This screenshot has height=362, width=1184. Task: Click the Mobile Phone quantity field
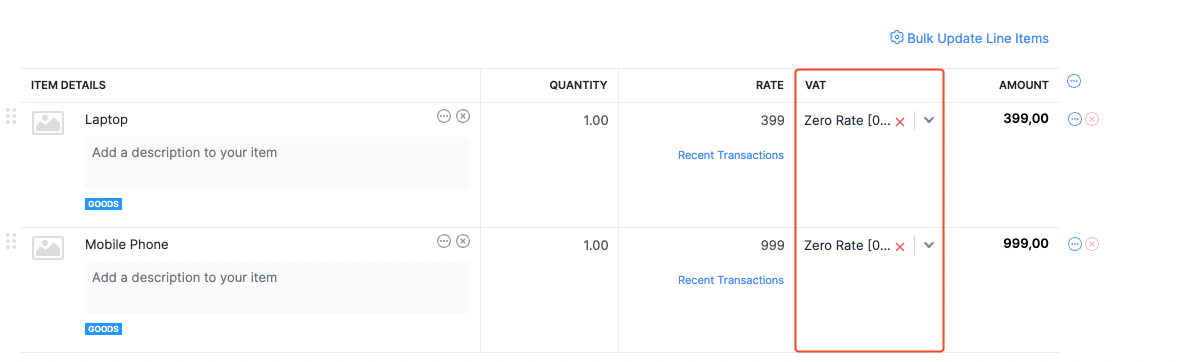pyautogui.click(x=549, y=245)
